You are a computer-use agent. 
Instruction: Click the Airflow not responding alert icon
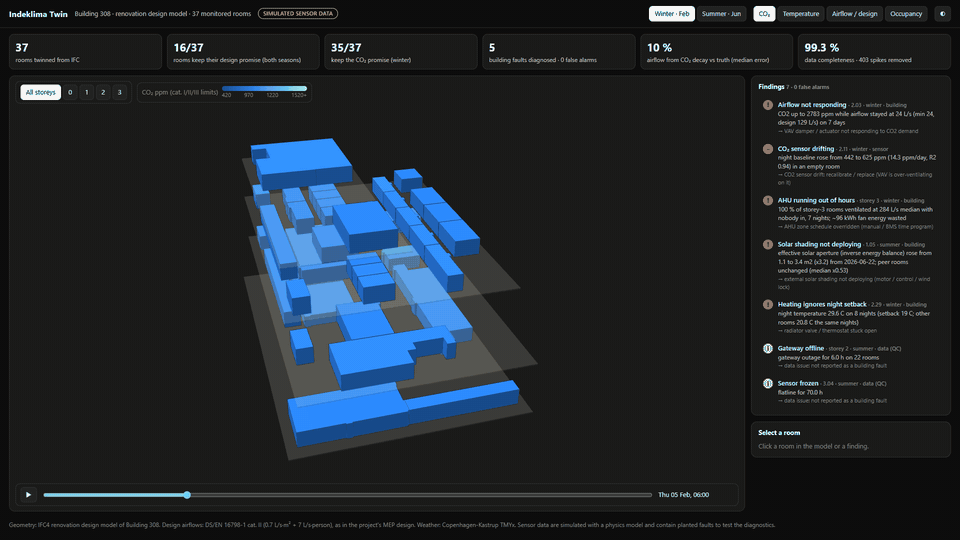tap(768, 105)
